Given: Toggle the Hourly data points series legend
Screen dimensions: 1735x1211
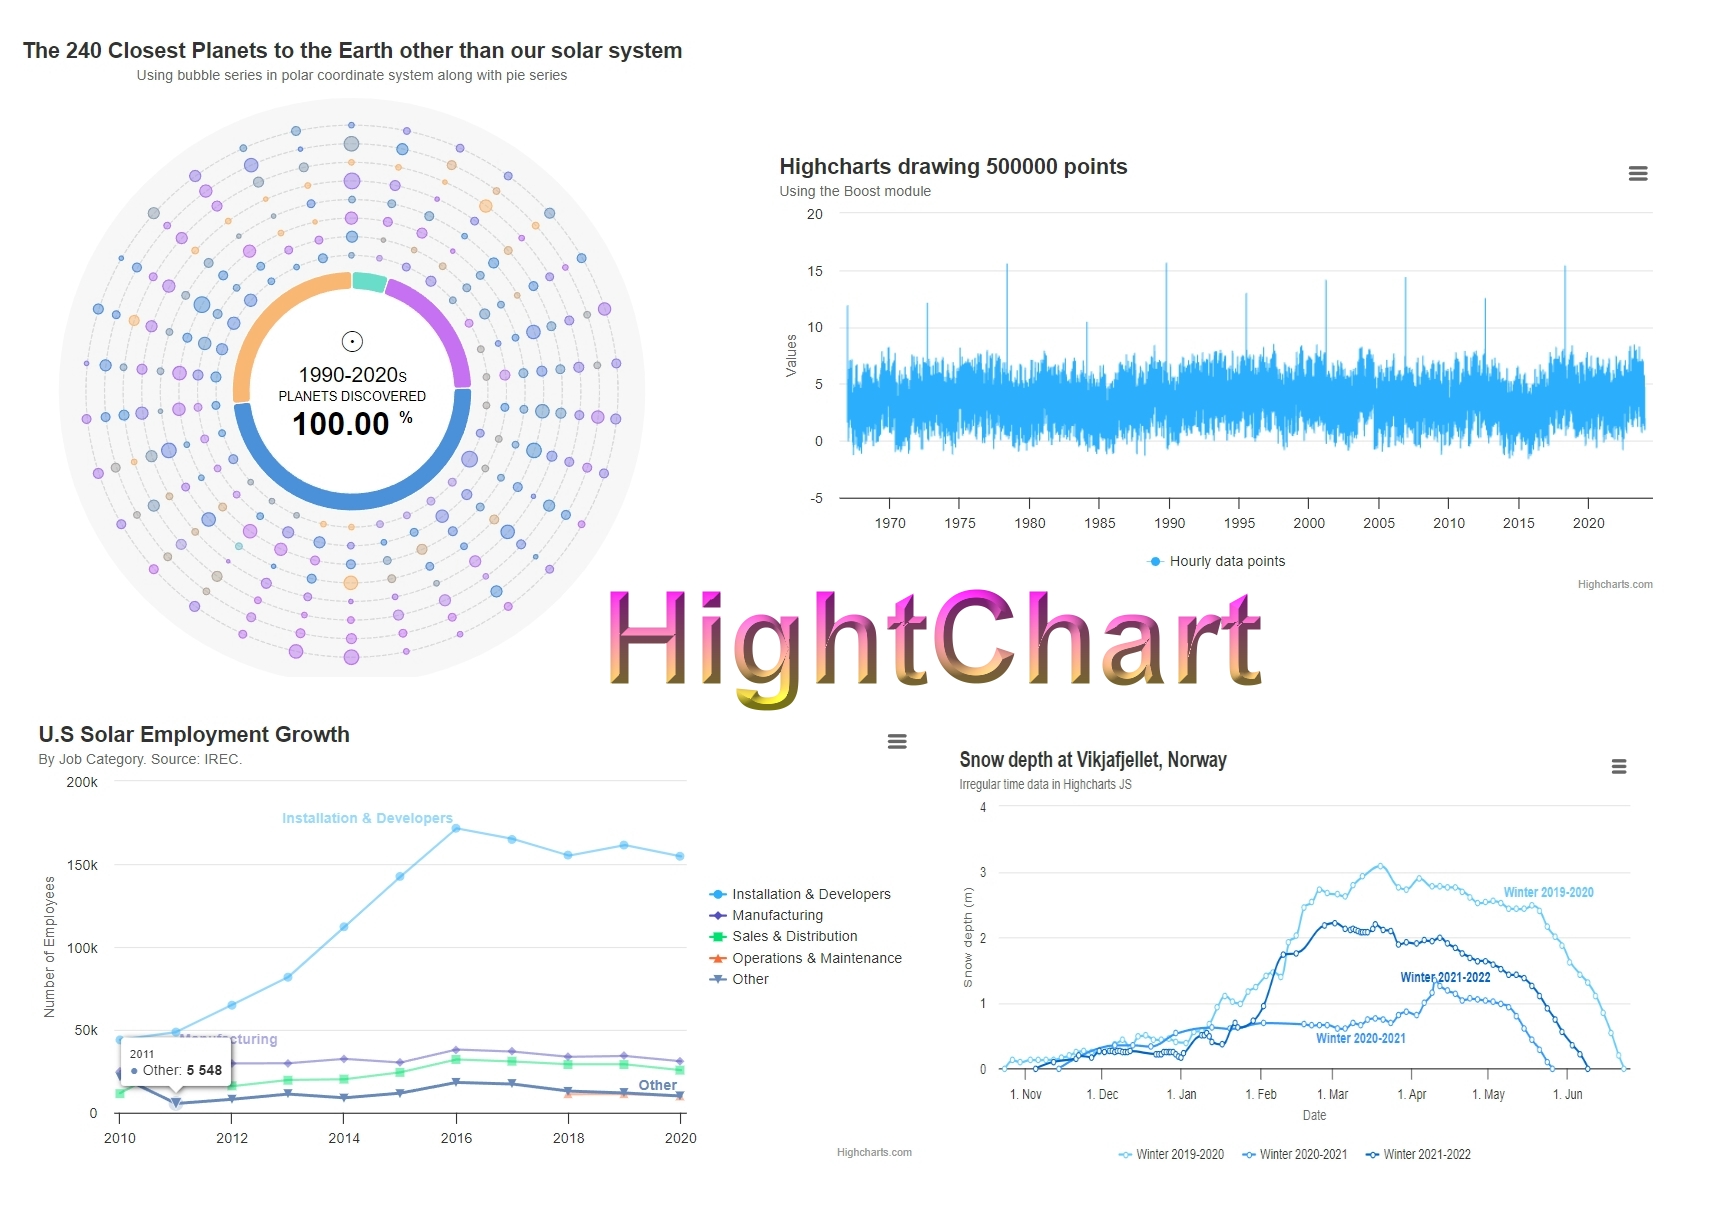Looking at the screenshot, I should (x=1216, y=561).
